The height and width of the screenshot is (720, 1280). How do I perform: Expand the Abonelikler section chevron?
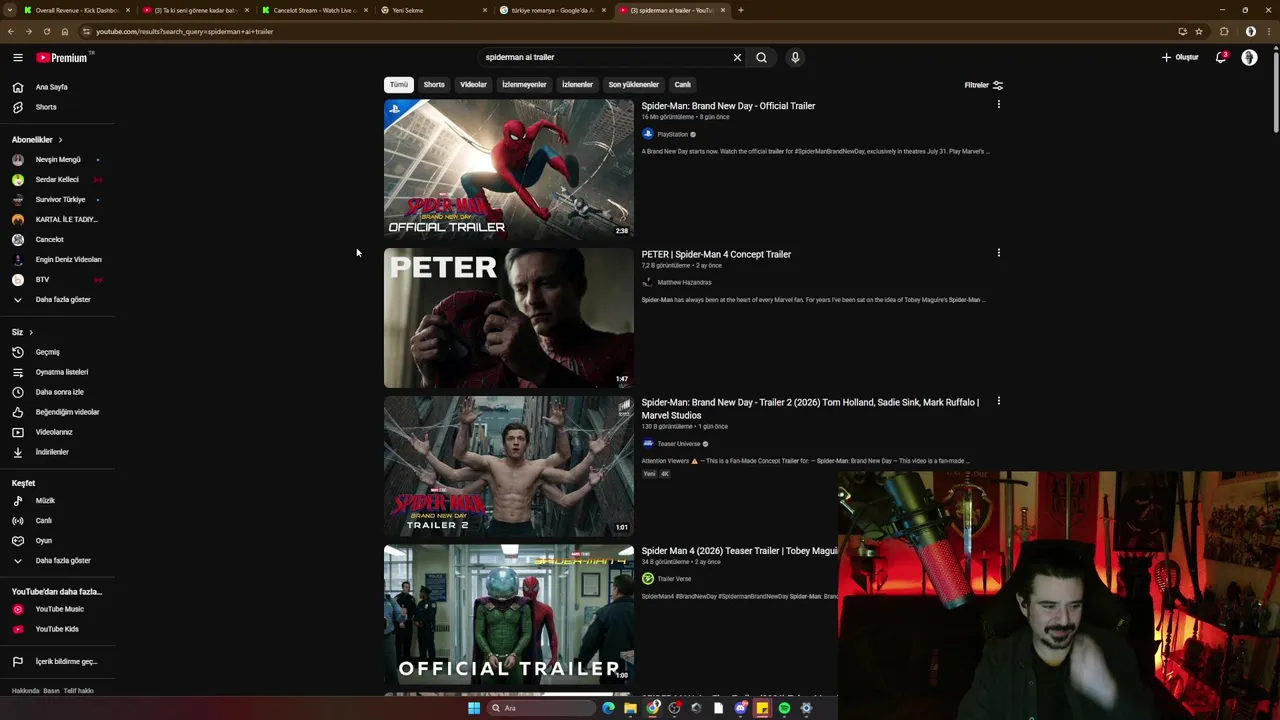tap(60, 140)
